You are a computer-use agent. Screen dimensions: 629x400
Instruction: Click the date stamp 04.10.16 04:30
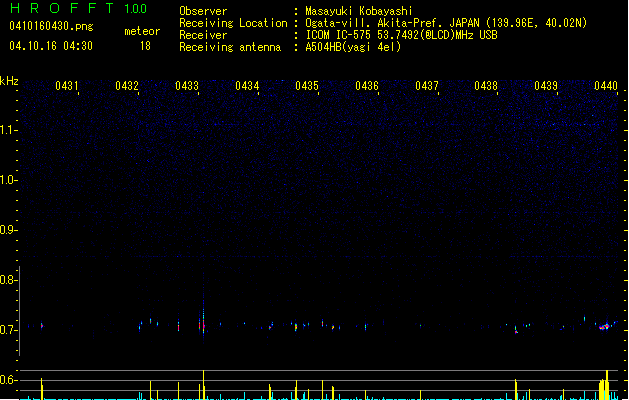[x=51, y=46]
